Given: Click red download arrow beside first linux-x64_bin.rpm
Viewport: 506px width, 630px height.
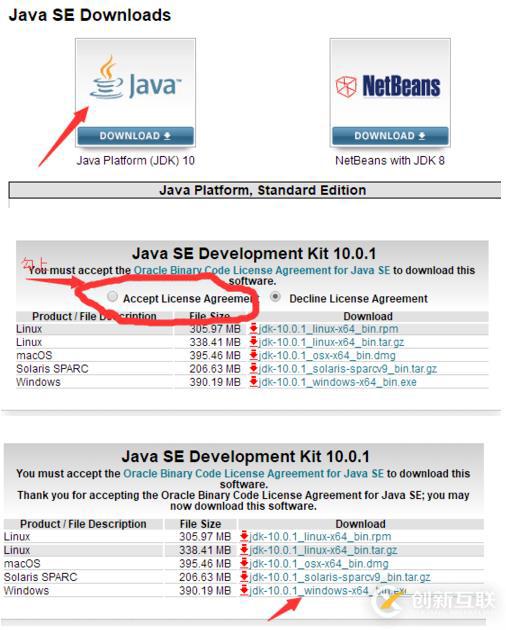Looking at the screenshot, I should [x=253, y=329].
